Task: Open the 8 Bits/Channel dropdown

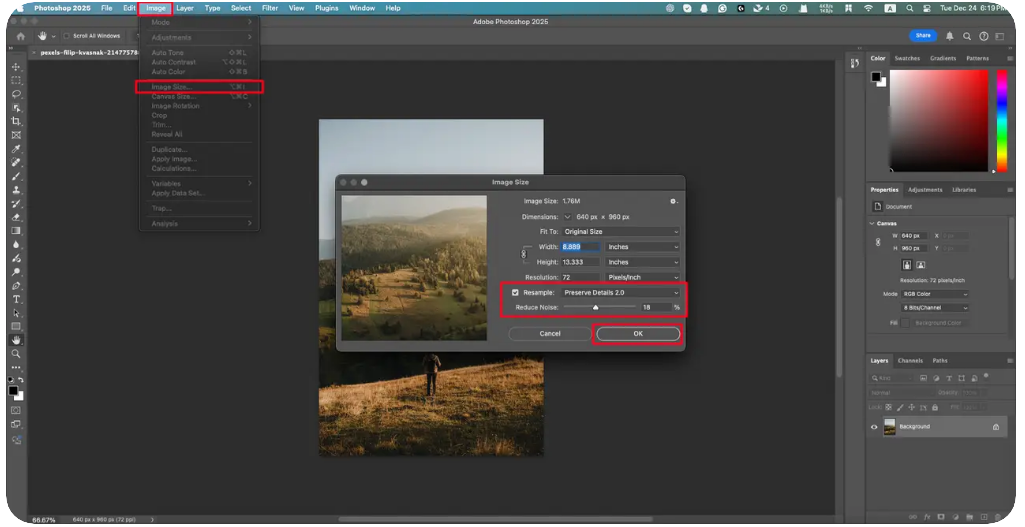Action: [934, 307]
